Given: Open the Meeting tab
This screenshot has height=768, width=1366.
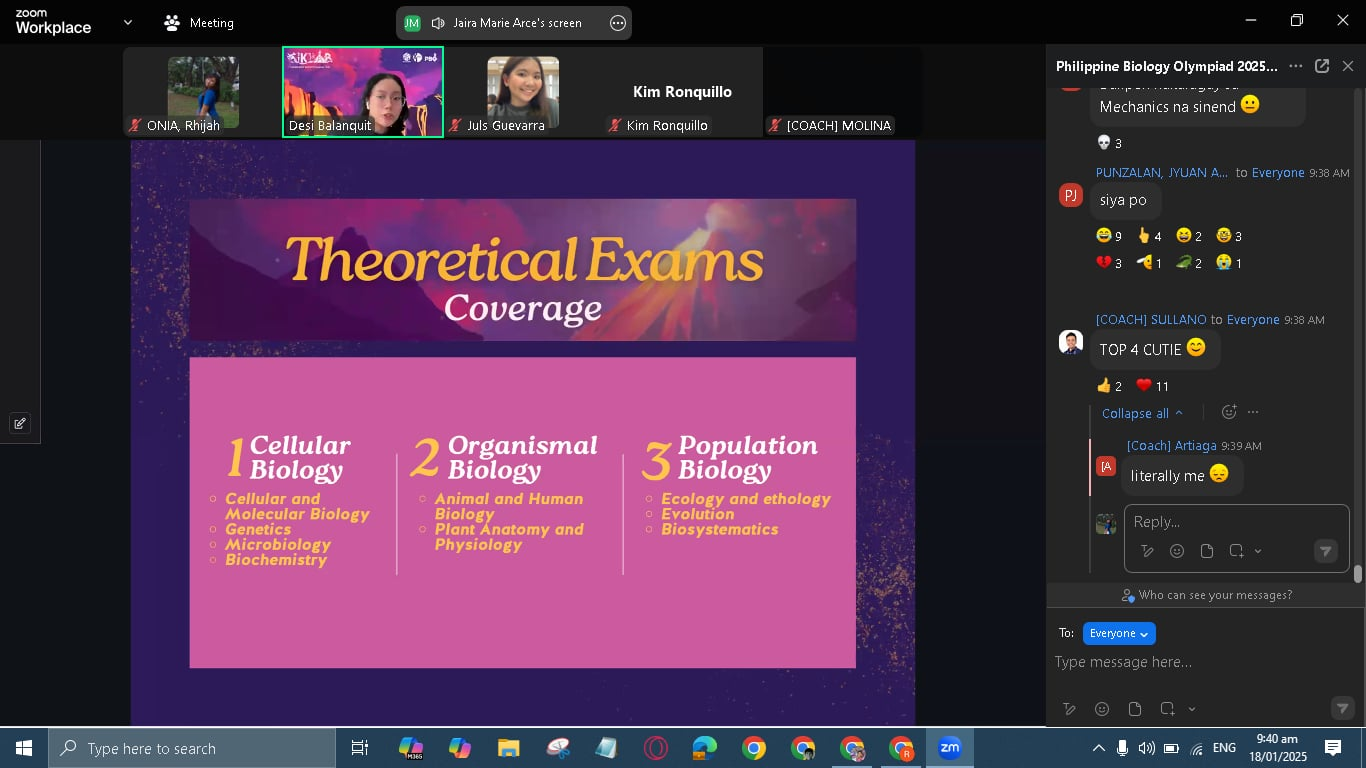Looking at the screenshot, I should 199,22.
